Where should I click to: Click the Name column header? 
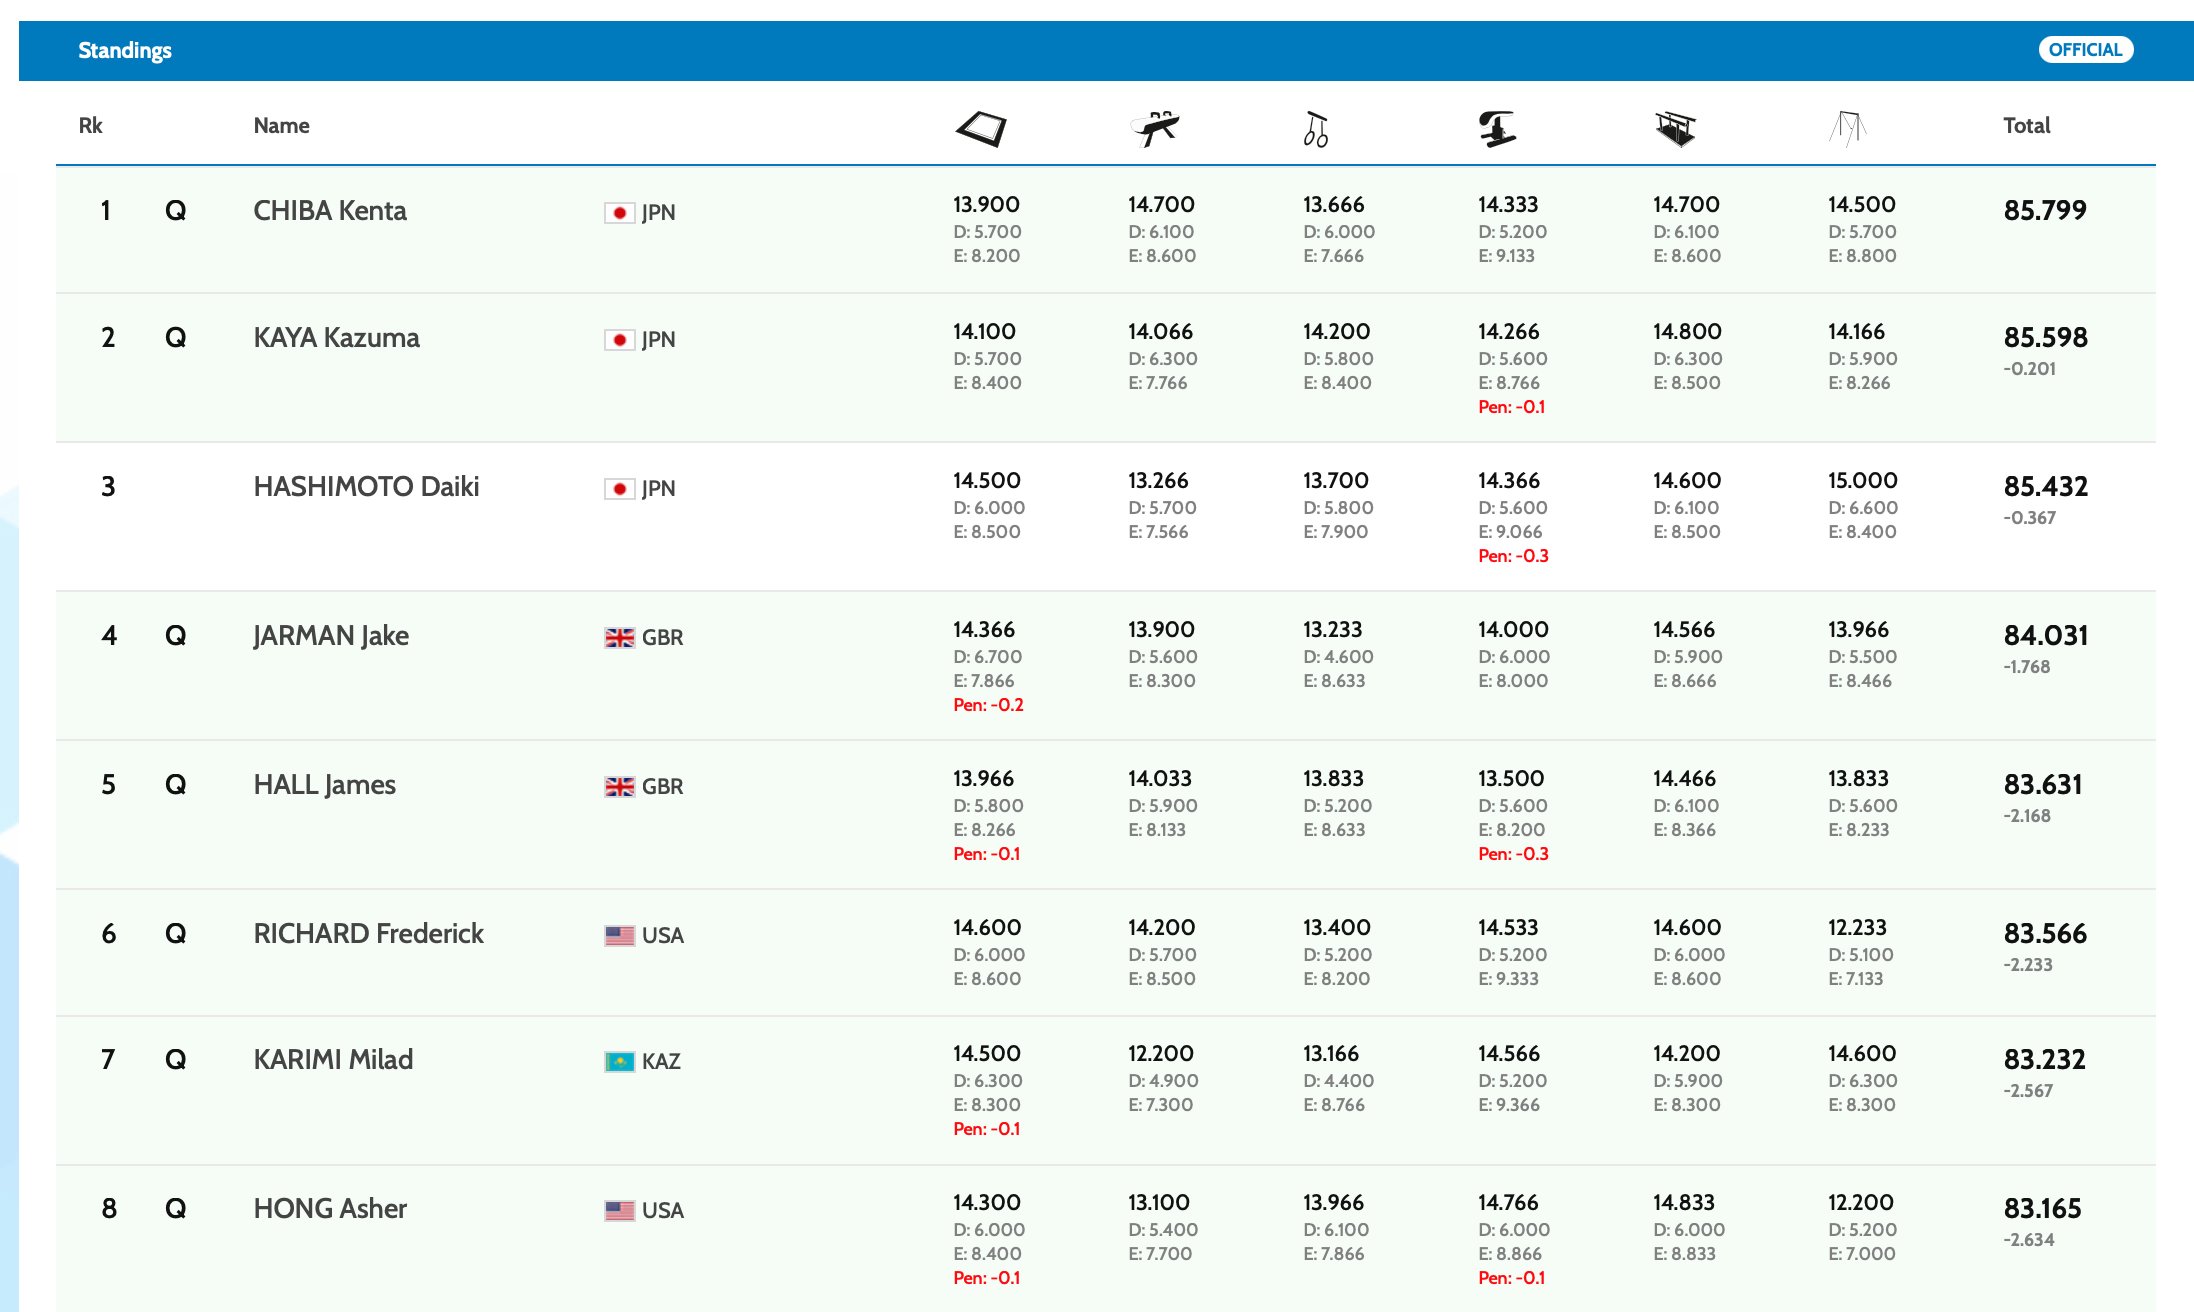tap(281, 126)
